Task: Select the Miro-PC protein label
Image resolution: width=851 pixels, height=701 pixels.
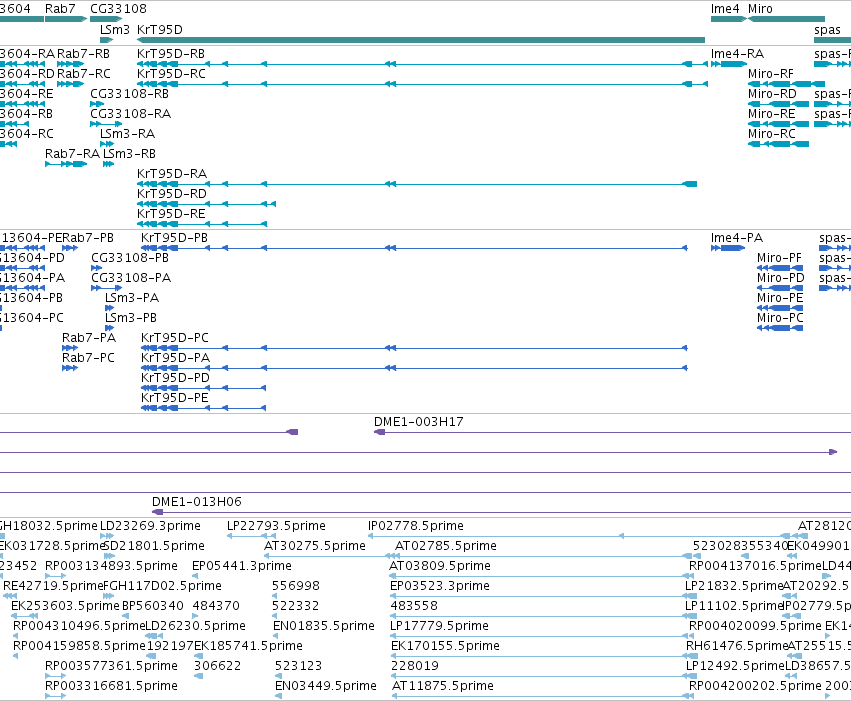Action: click(x=780, y=318)
